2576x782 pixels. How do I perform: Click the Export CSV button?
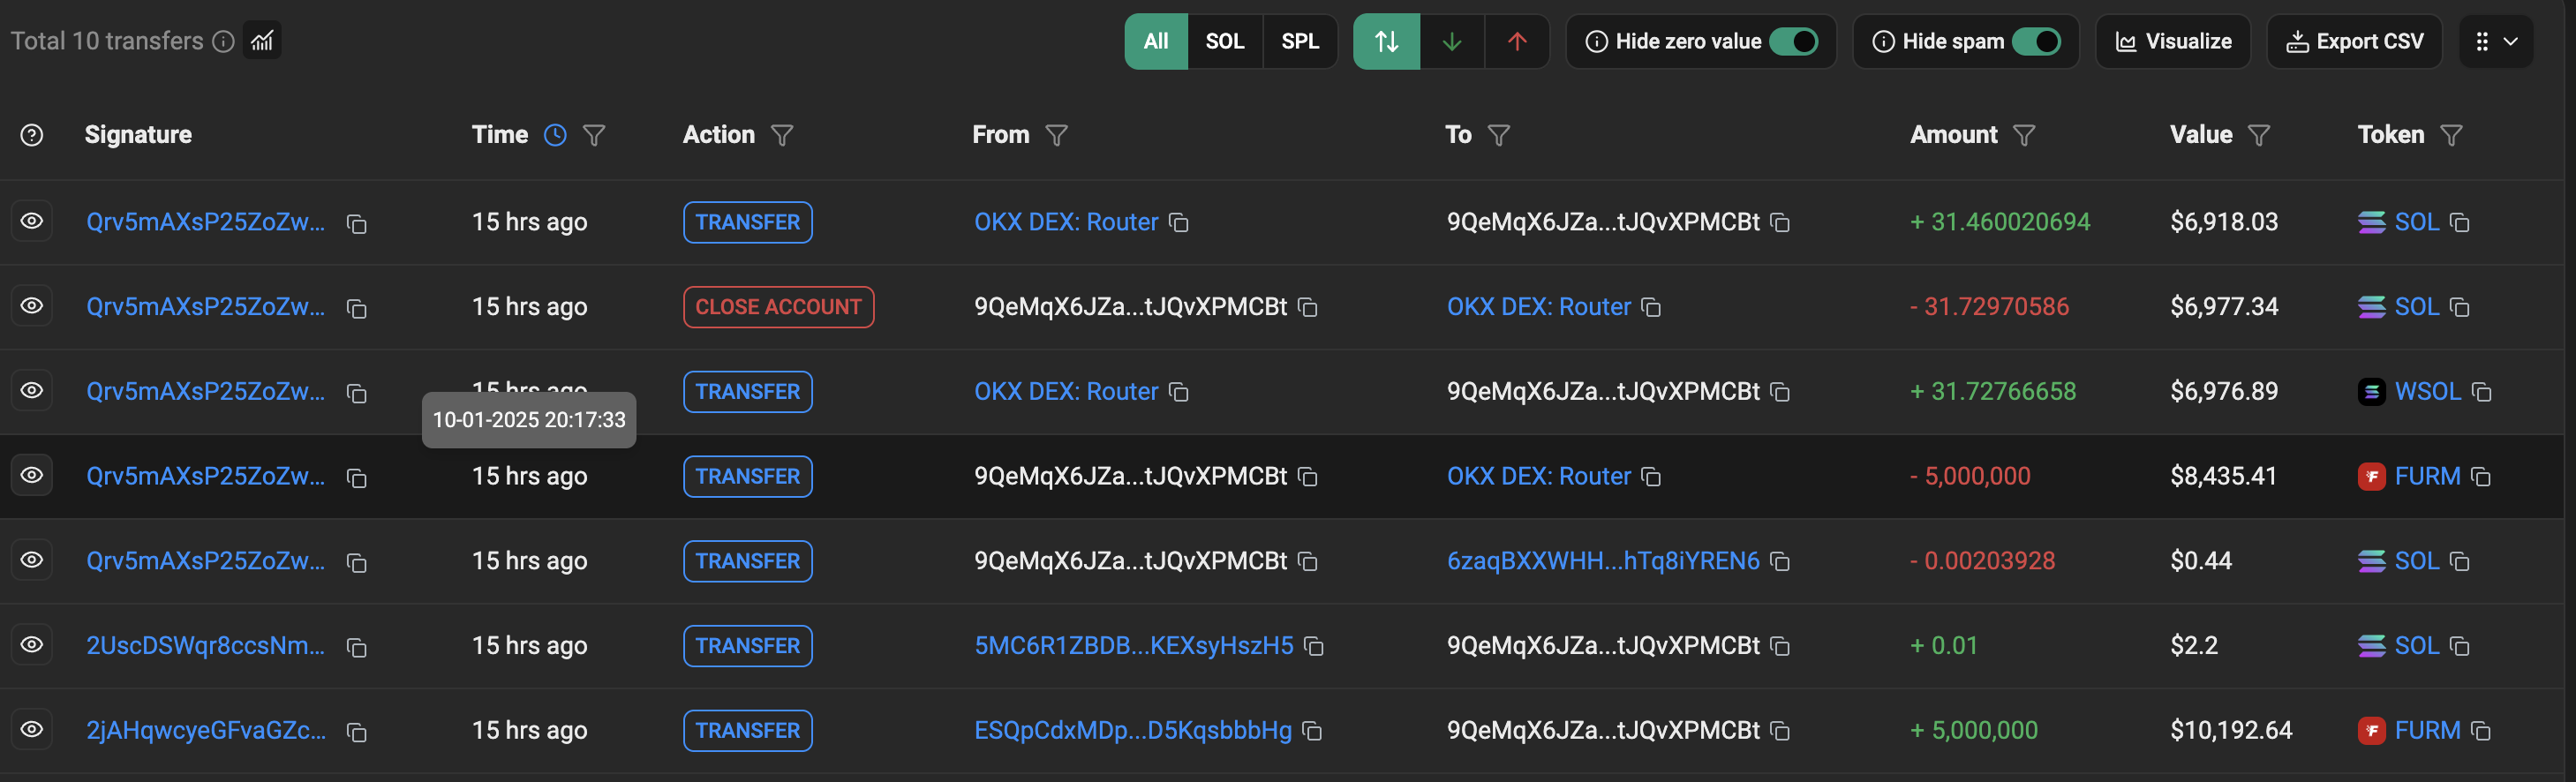[x=2354, y=41]
